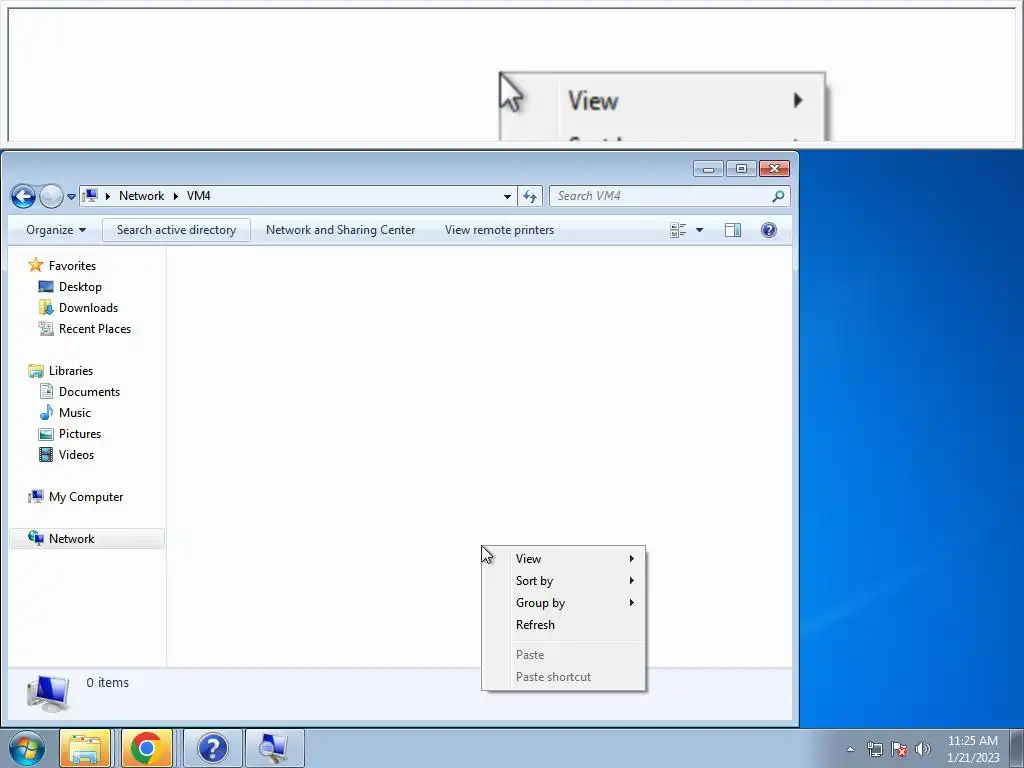This screenshot has height=768, width=1024.
Task: Open Windows Explorer from taskbar
Action: tap(85, 748)
